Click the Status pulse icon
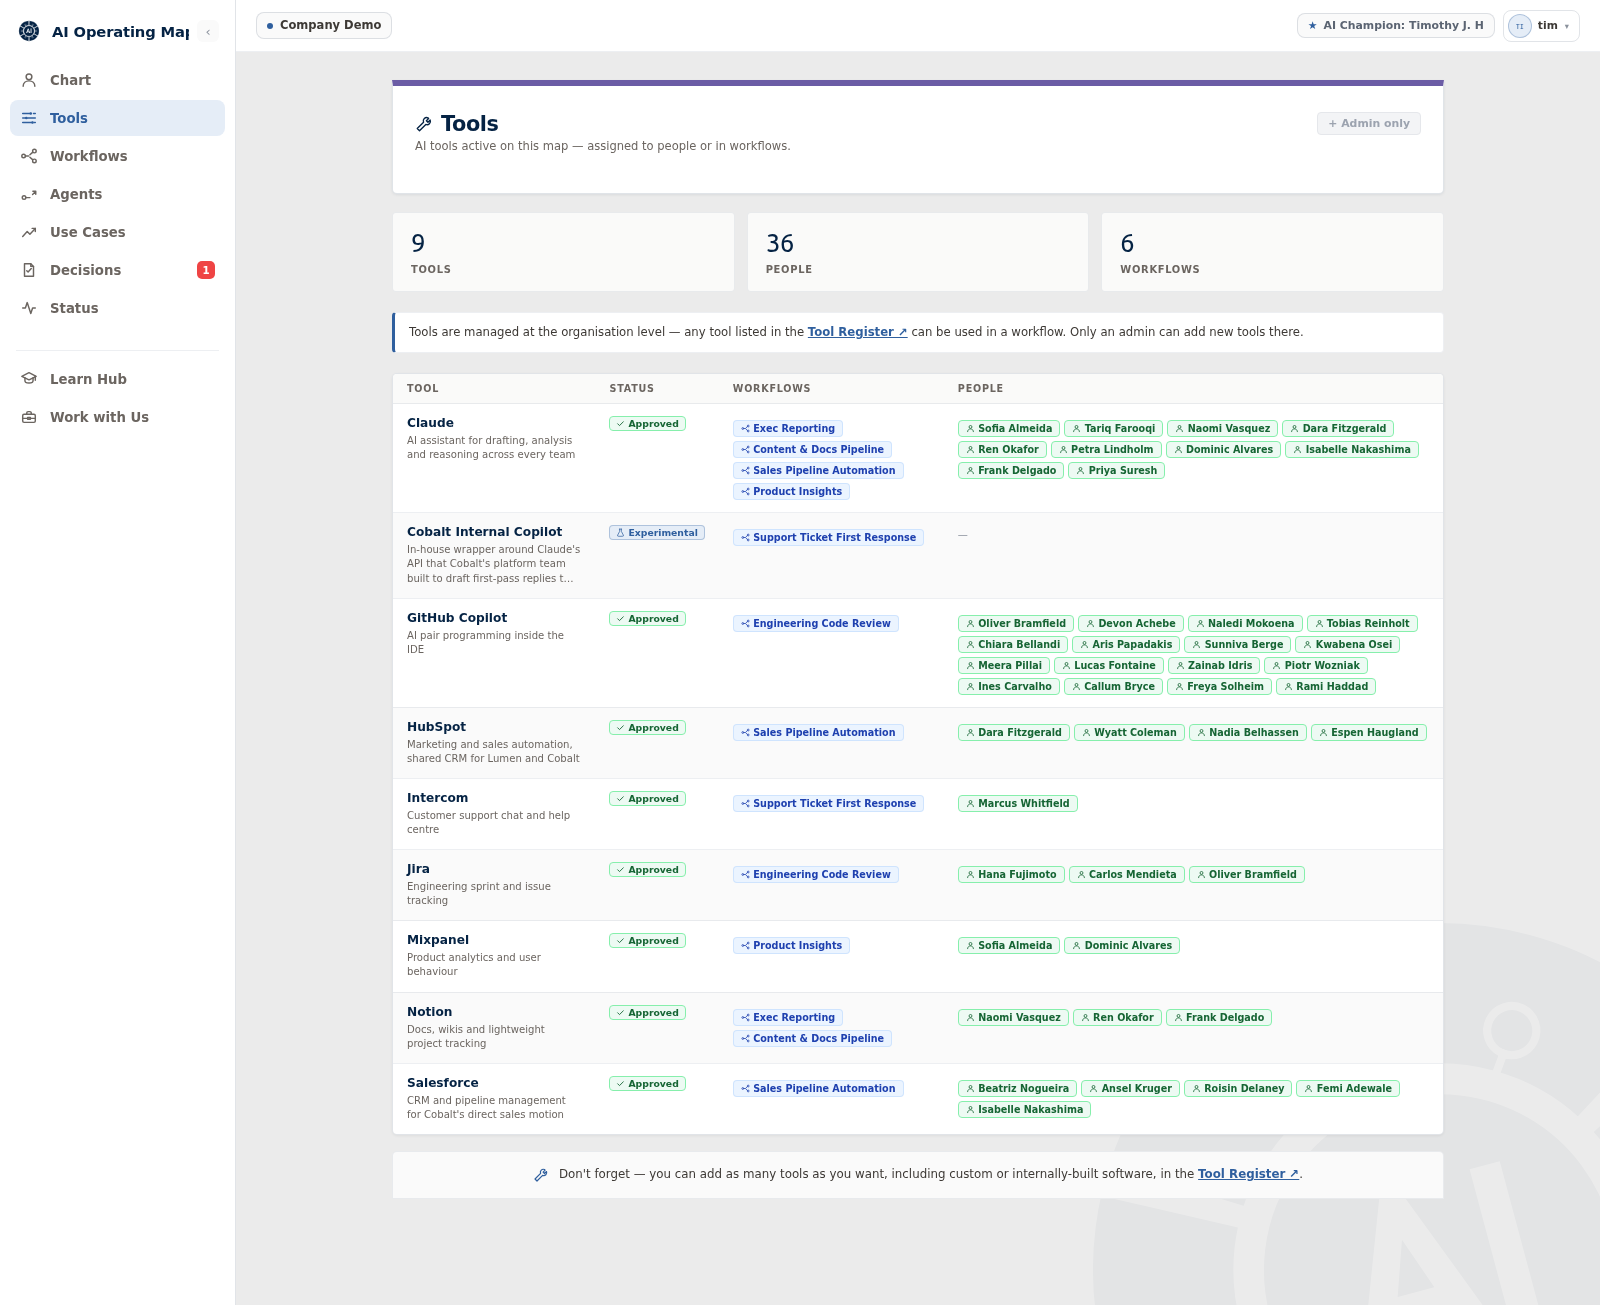The width and height of the screenshot is (1600, 1305). tap(29, 308)
